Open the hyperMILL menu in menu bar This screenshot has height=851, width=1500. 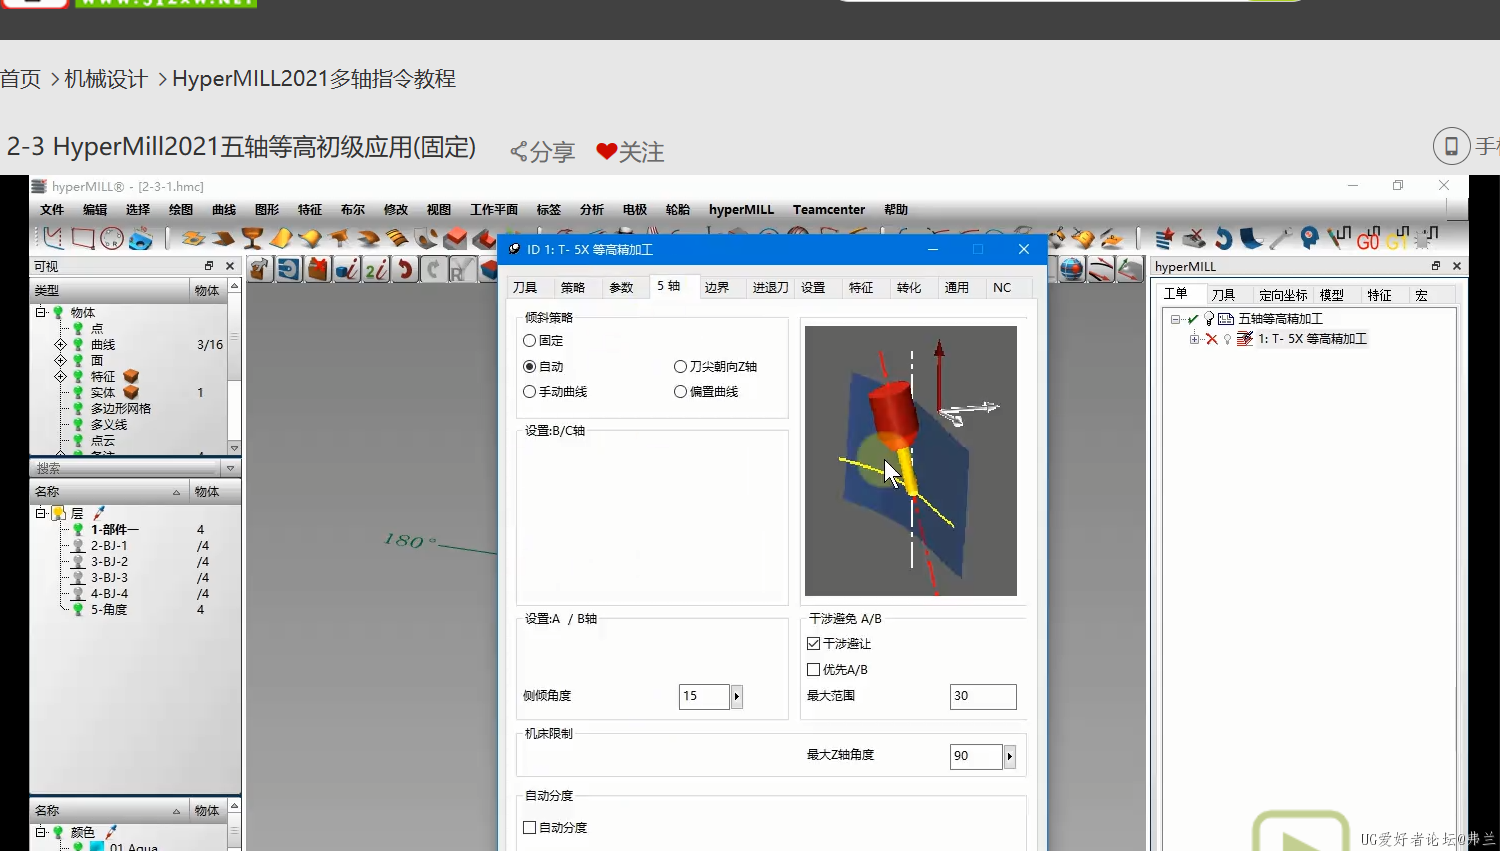click(741, 210)
